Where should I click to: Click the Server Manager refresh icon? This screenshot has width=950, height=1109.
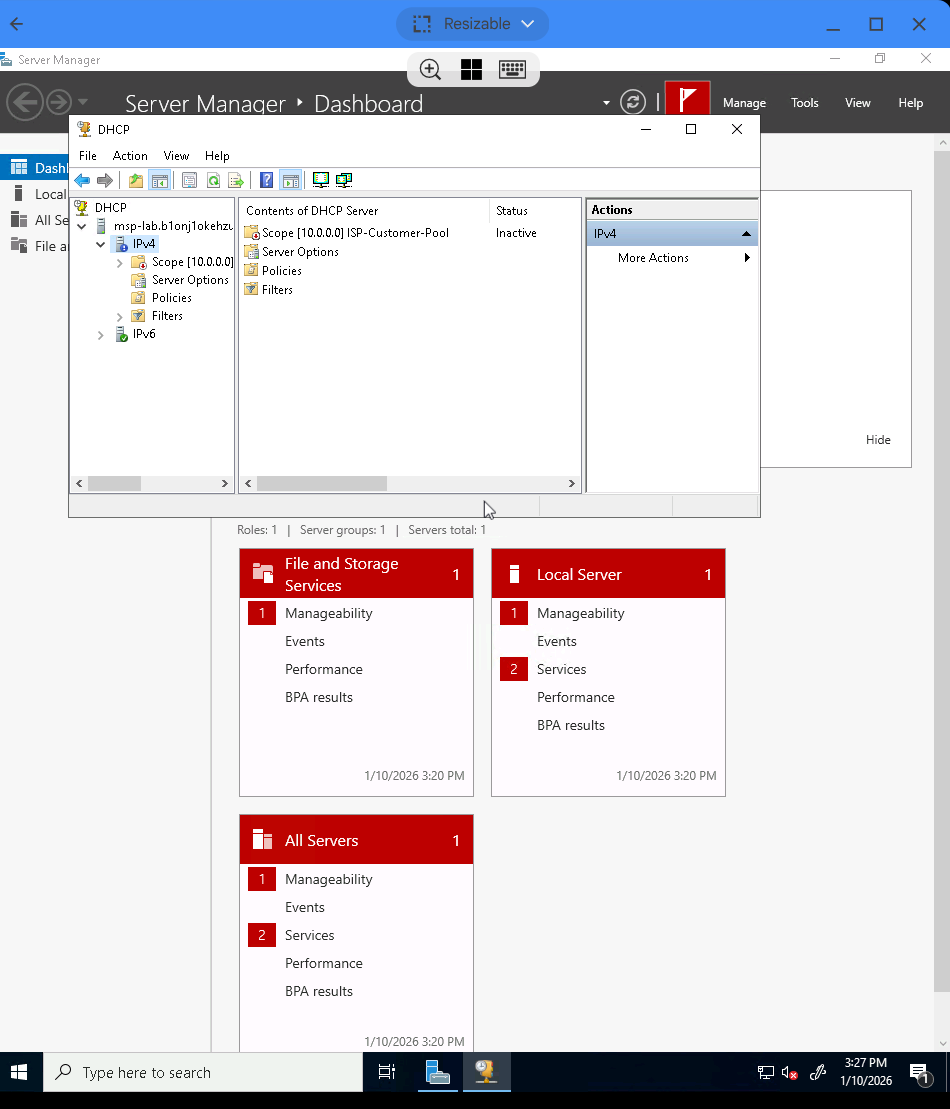[x=632, y=102]
